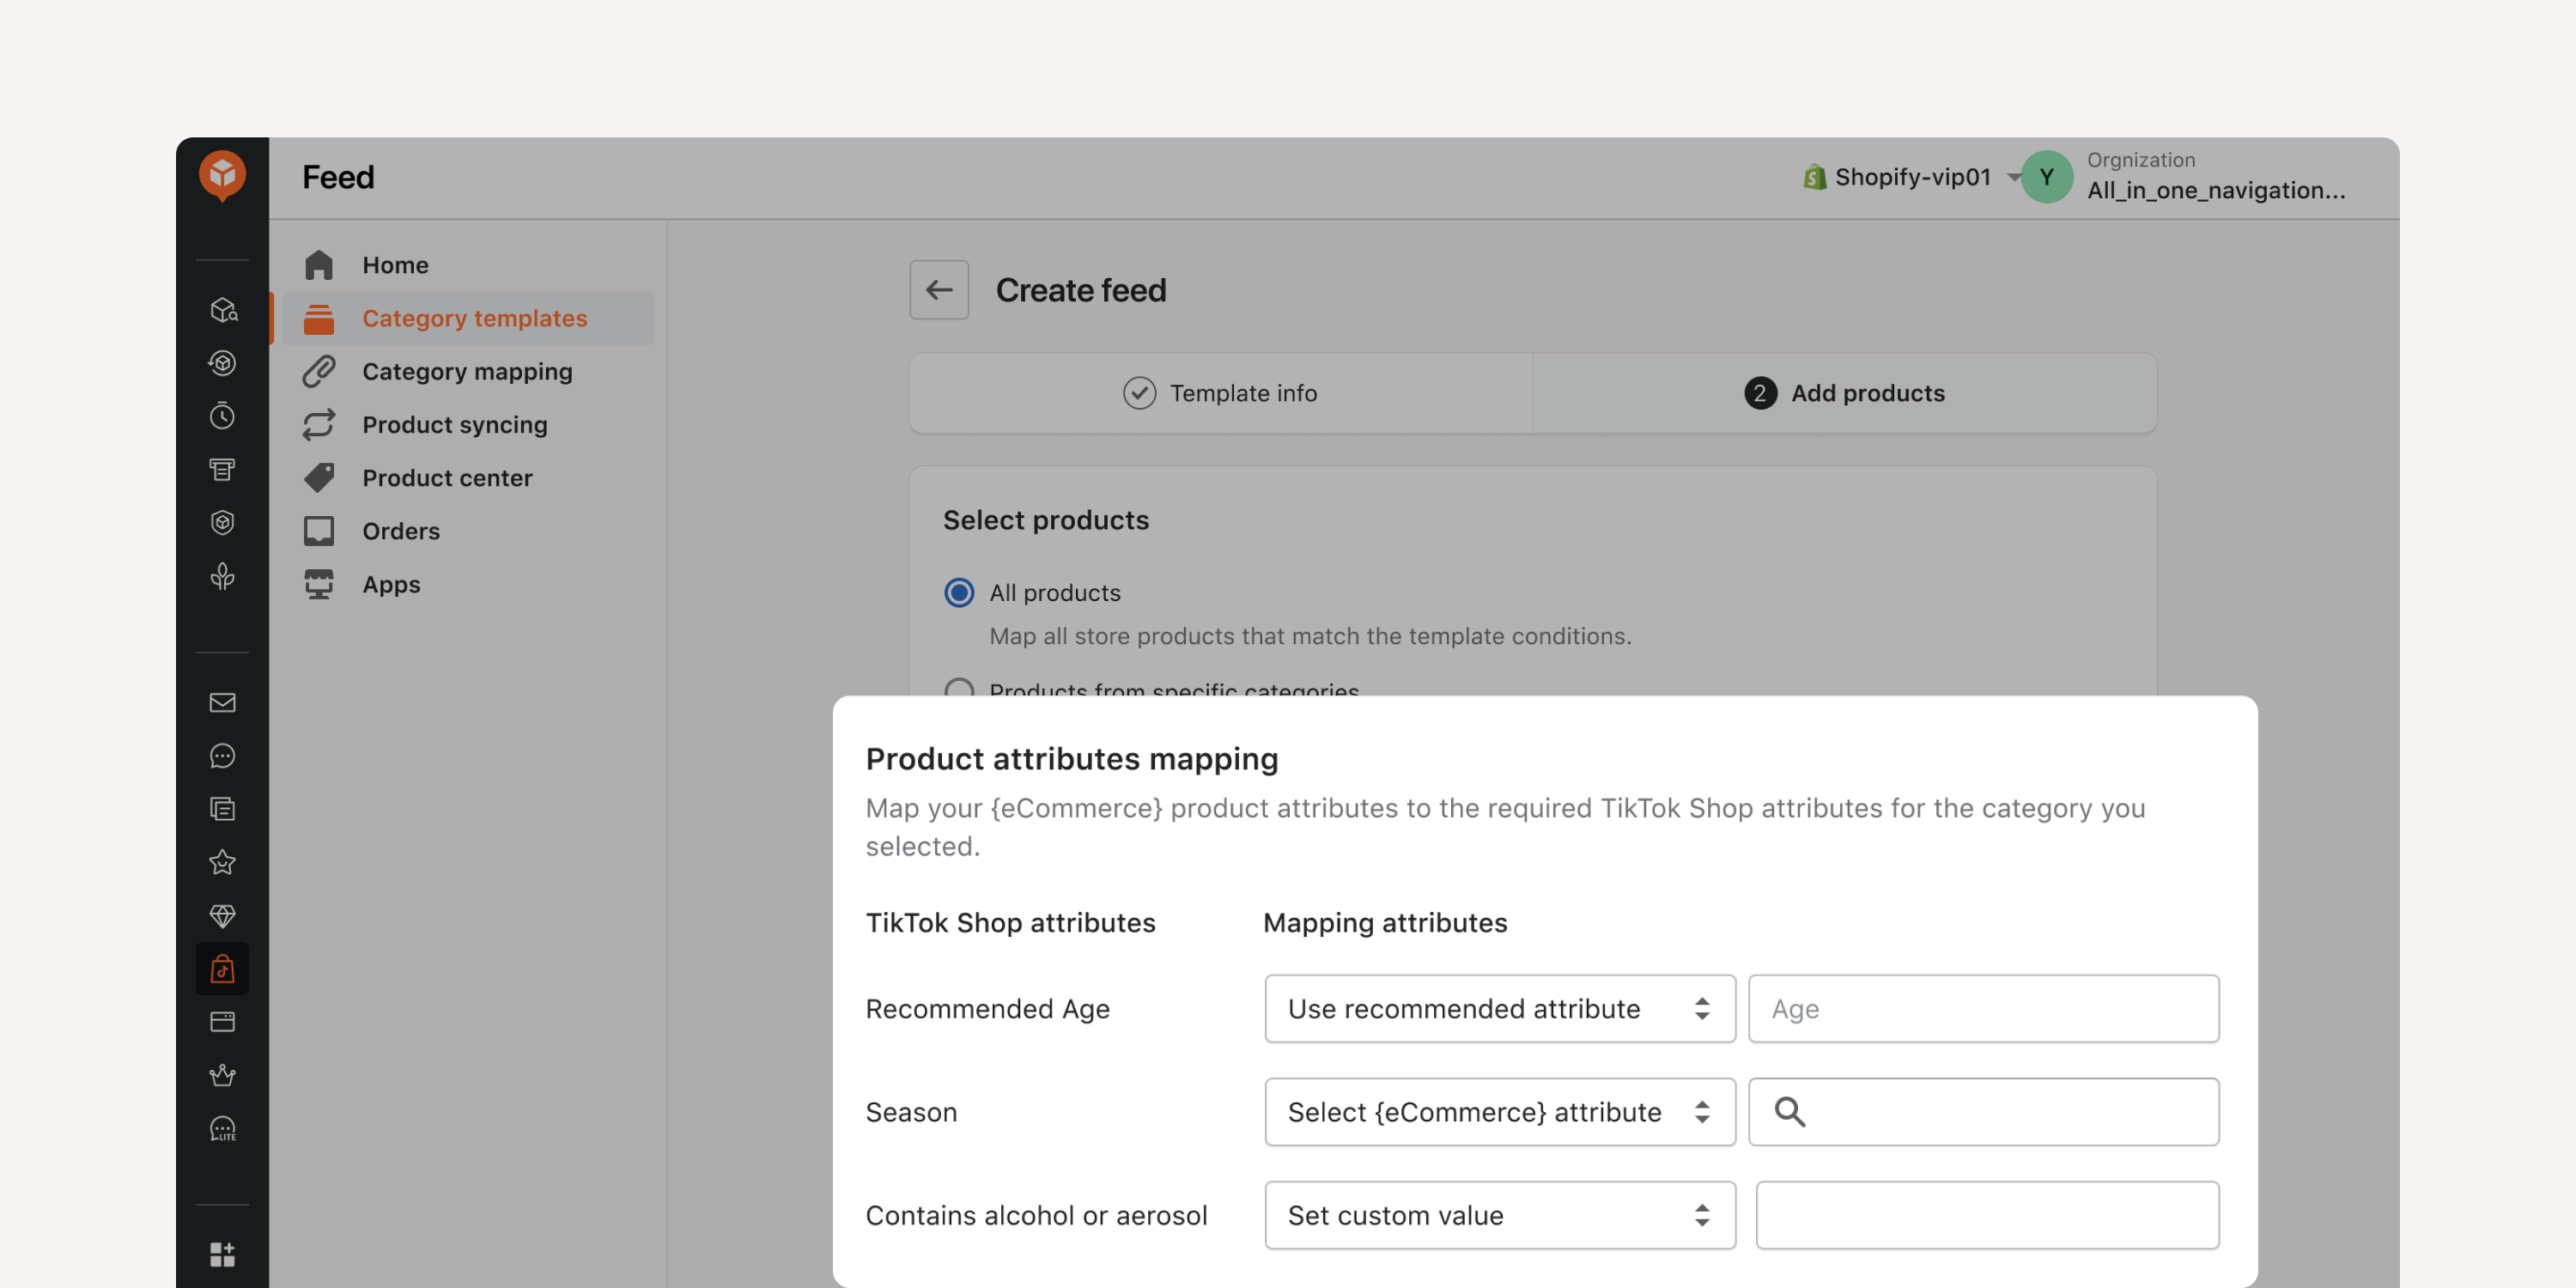
Task: Select the All products radio button
Action: point(958,592)
